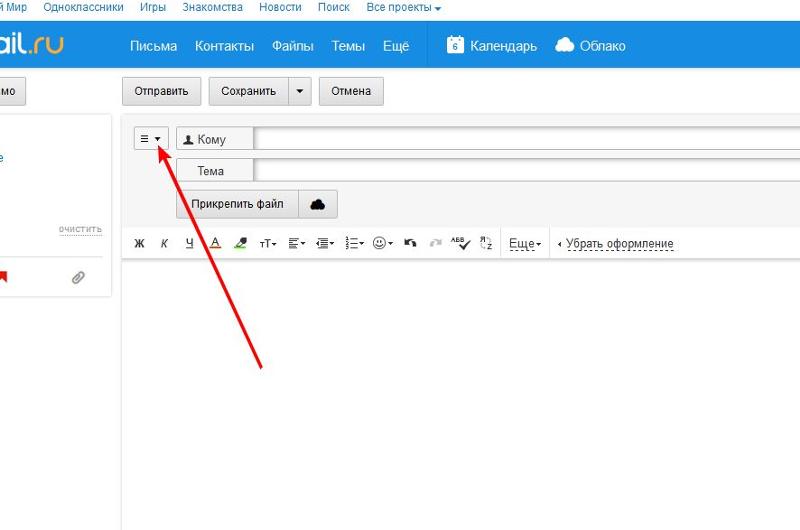Click the Bold (Ж) formatting icon
Screen dimensions: 800x530
pyautogui.click(x=139, y=243)
